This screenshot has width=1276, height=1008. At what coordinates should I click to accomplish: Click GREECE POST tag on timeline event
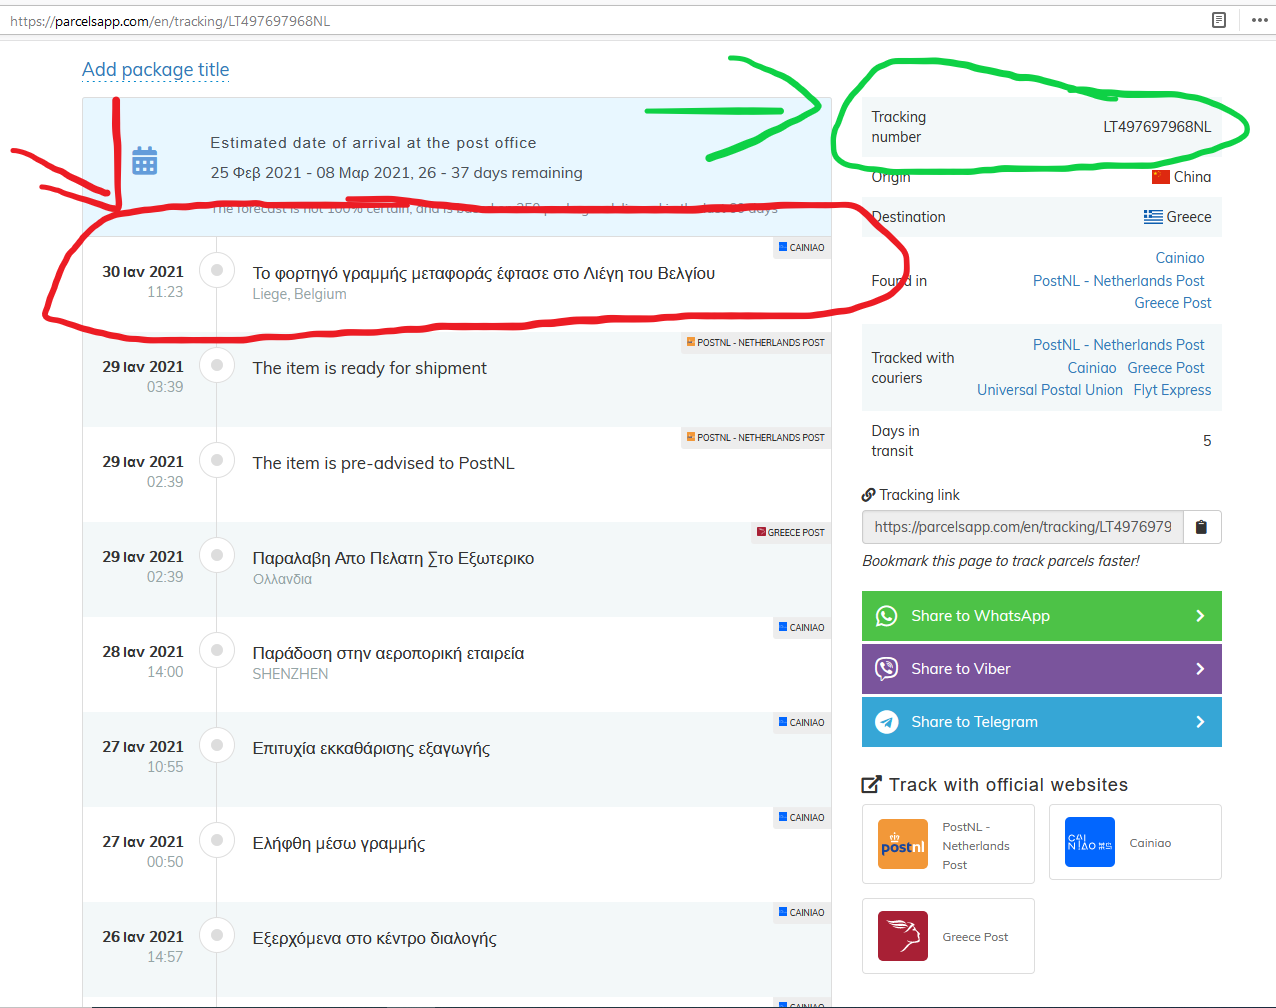pos(791,532)
